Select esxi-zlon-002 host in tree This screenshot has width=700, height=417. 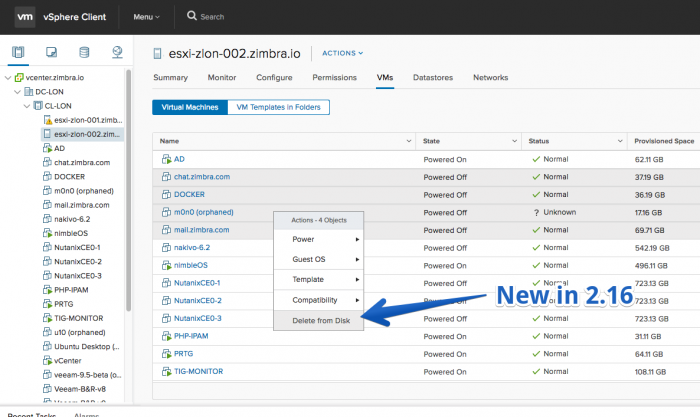[83, 134]
